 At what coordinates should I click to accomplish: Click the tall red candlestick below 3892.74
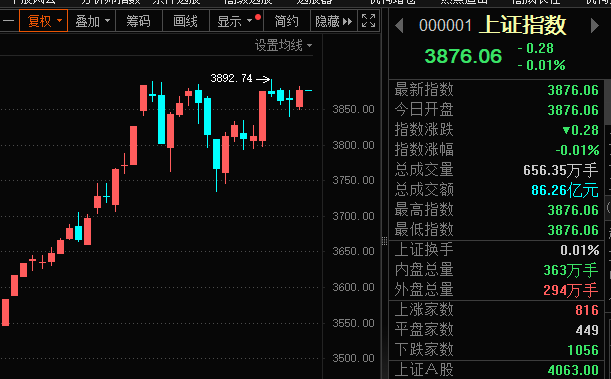[x=263, y=116]
